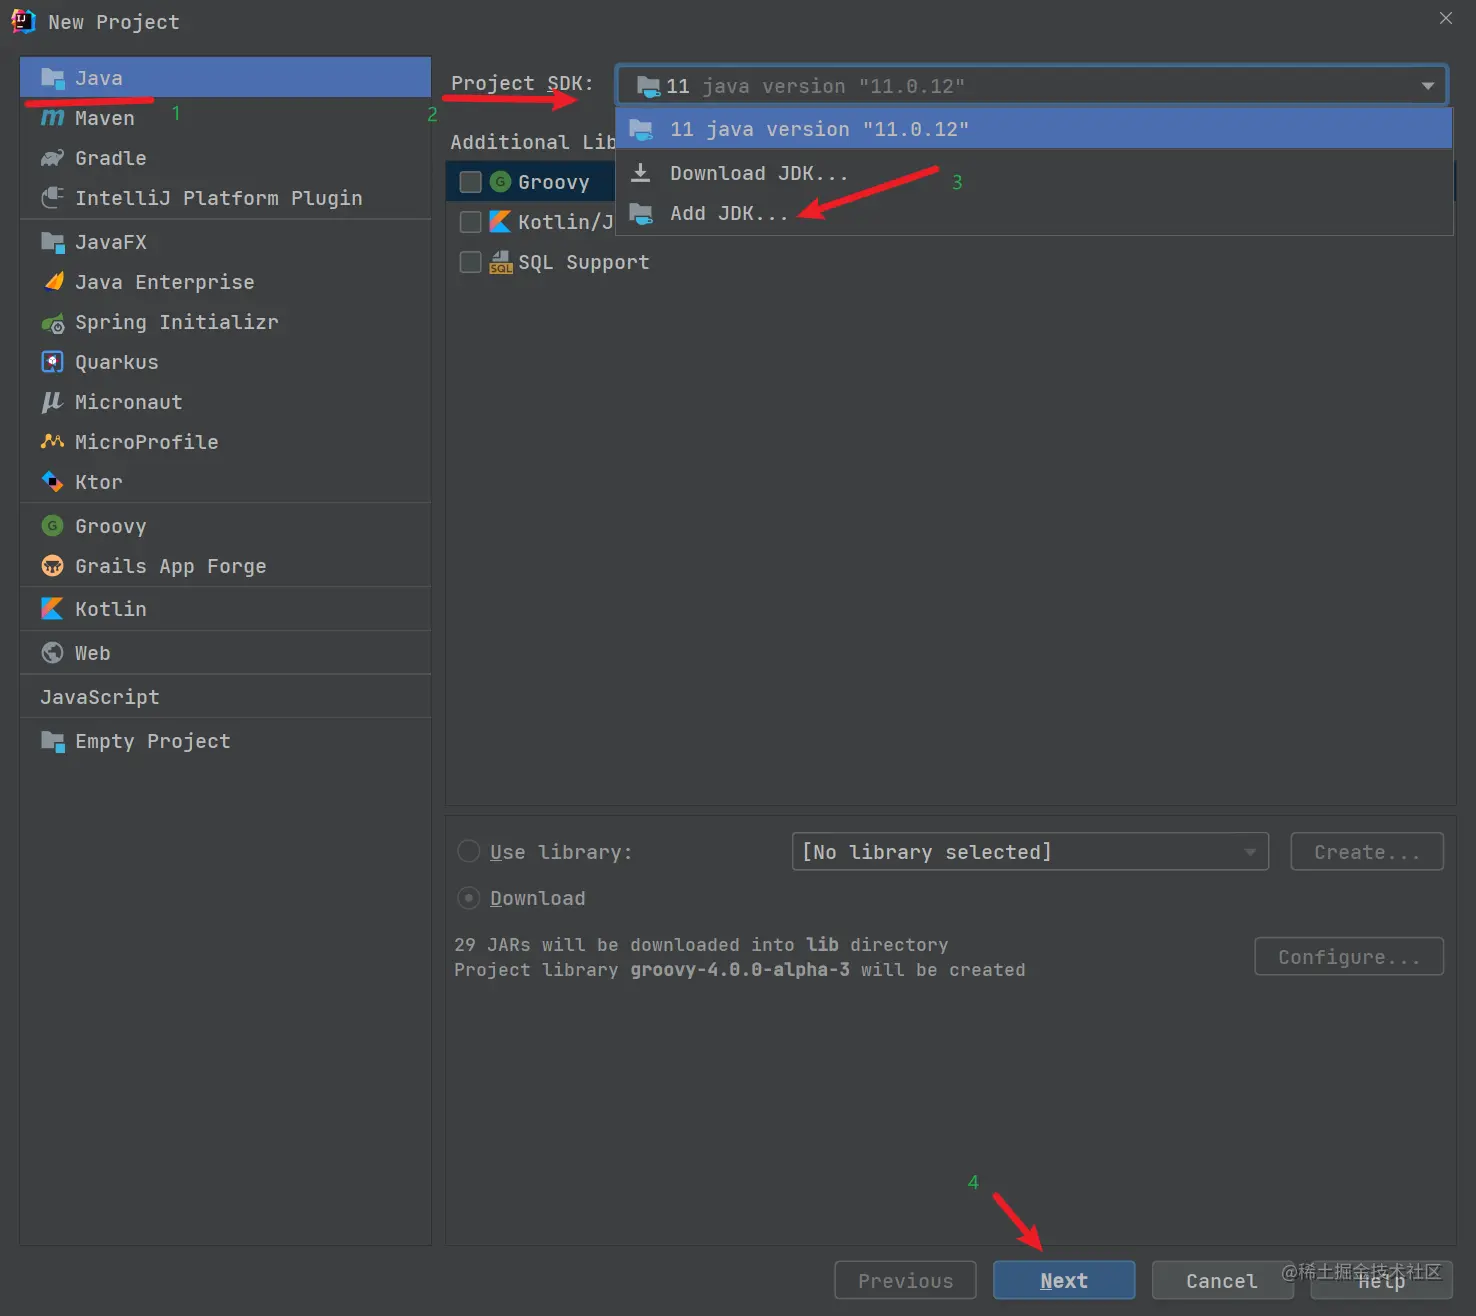
Task: Select JavaFX label
Action: click(111, 242)
